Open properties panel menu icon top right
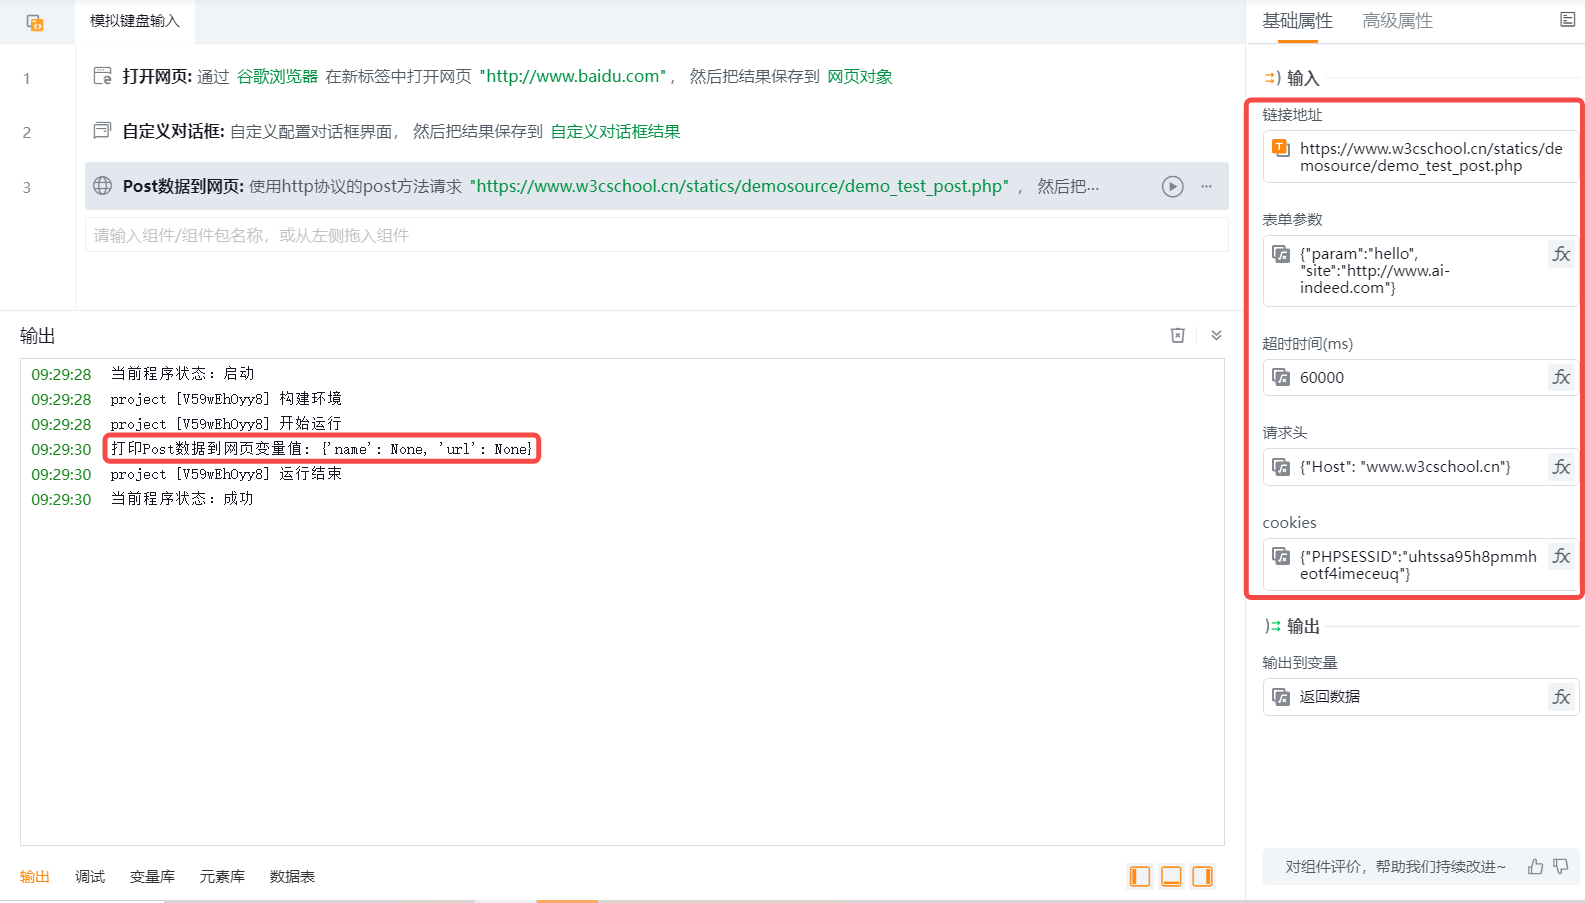 (x=1567, y=20)
